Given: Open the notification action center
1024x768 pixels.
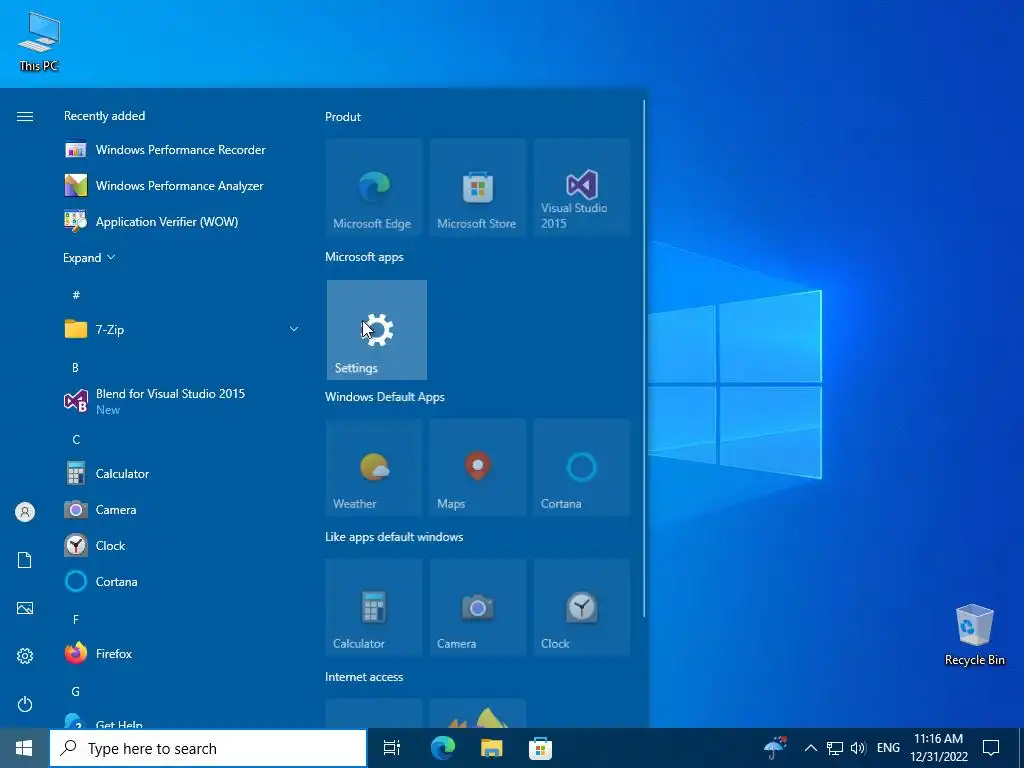Looking at the screenshot, I should pos(991,748).
